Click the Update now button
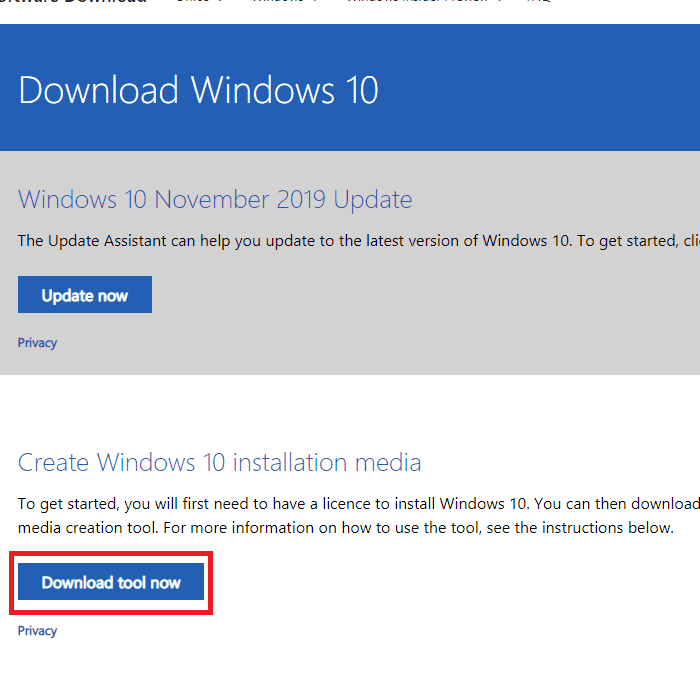Image resolution: width=700 pixels, height=700 pixels. (85, 295)
